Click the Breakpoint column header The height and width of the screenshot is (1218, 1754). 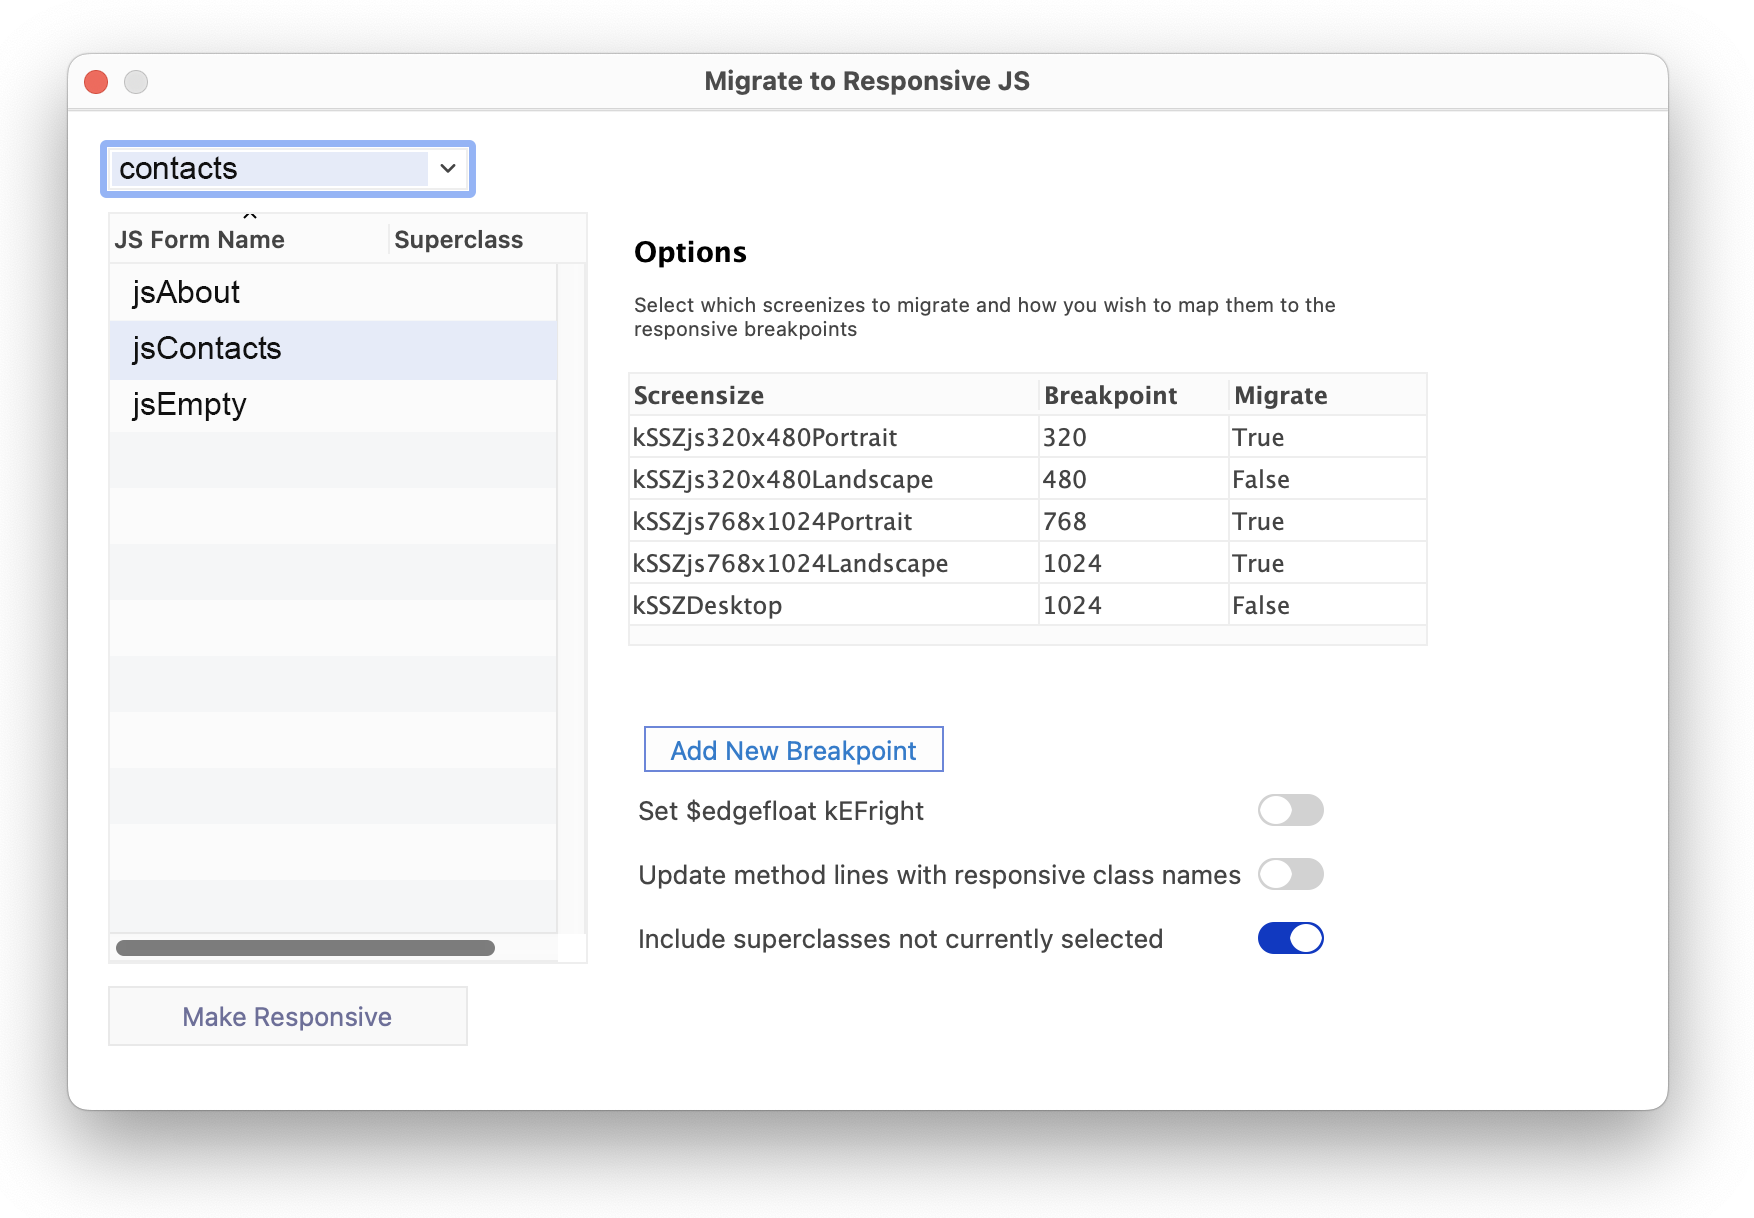point(1134,395)
